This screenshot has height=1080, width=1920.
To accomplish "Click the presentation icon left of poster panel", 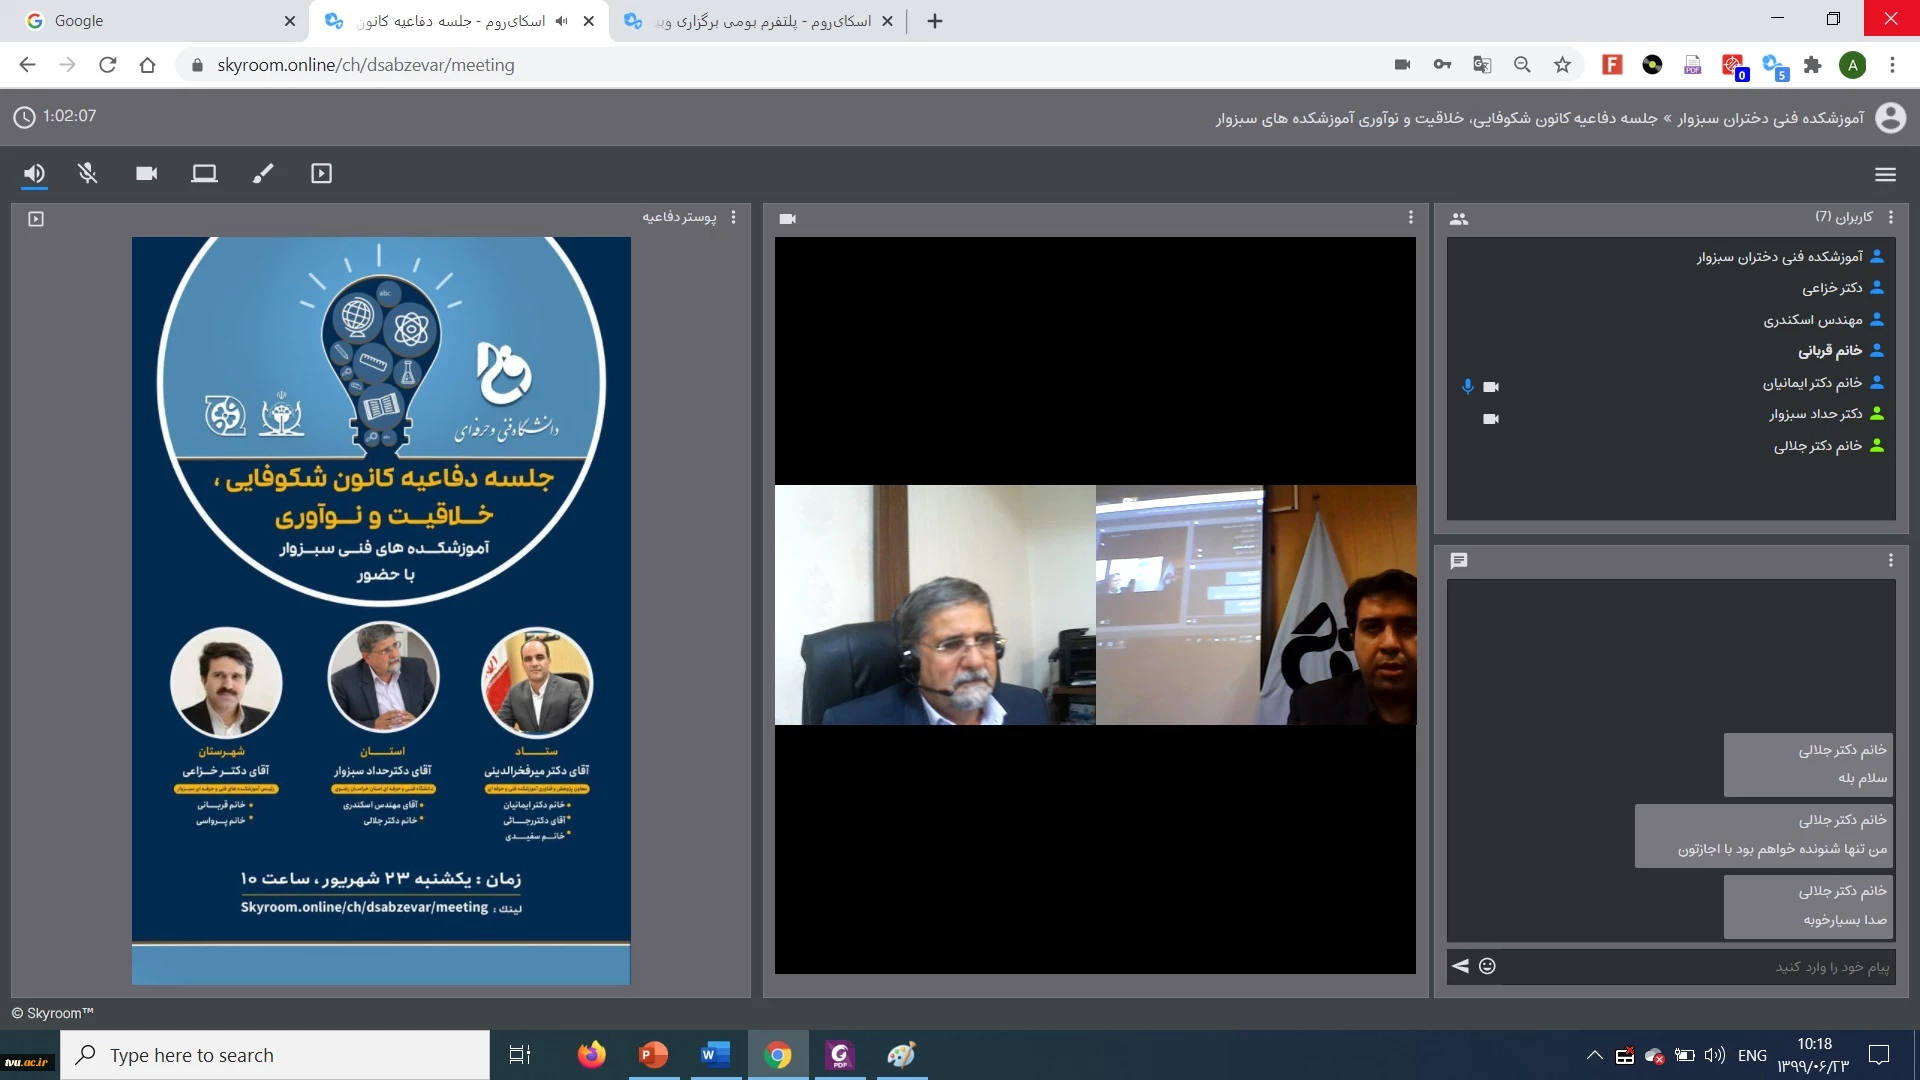I will pyautogui.click(x=36, y=219).
